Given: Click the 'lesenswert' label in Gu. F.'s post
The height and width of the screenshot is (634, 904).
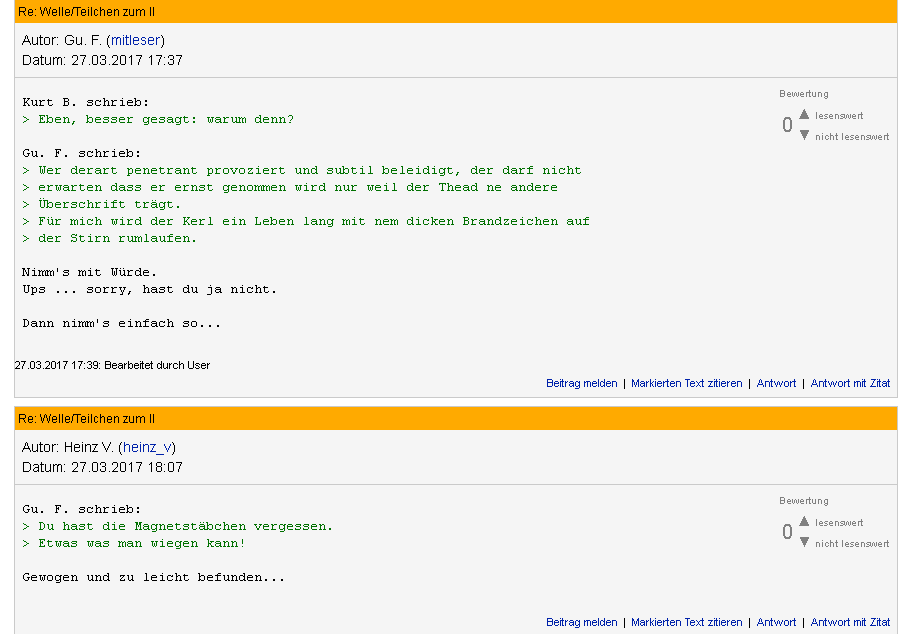Looking at the screenshot, I should (839, 116).
